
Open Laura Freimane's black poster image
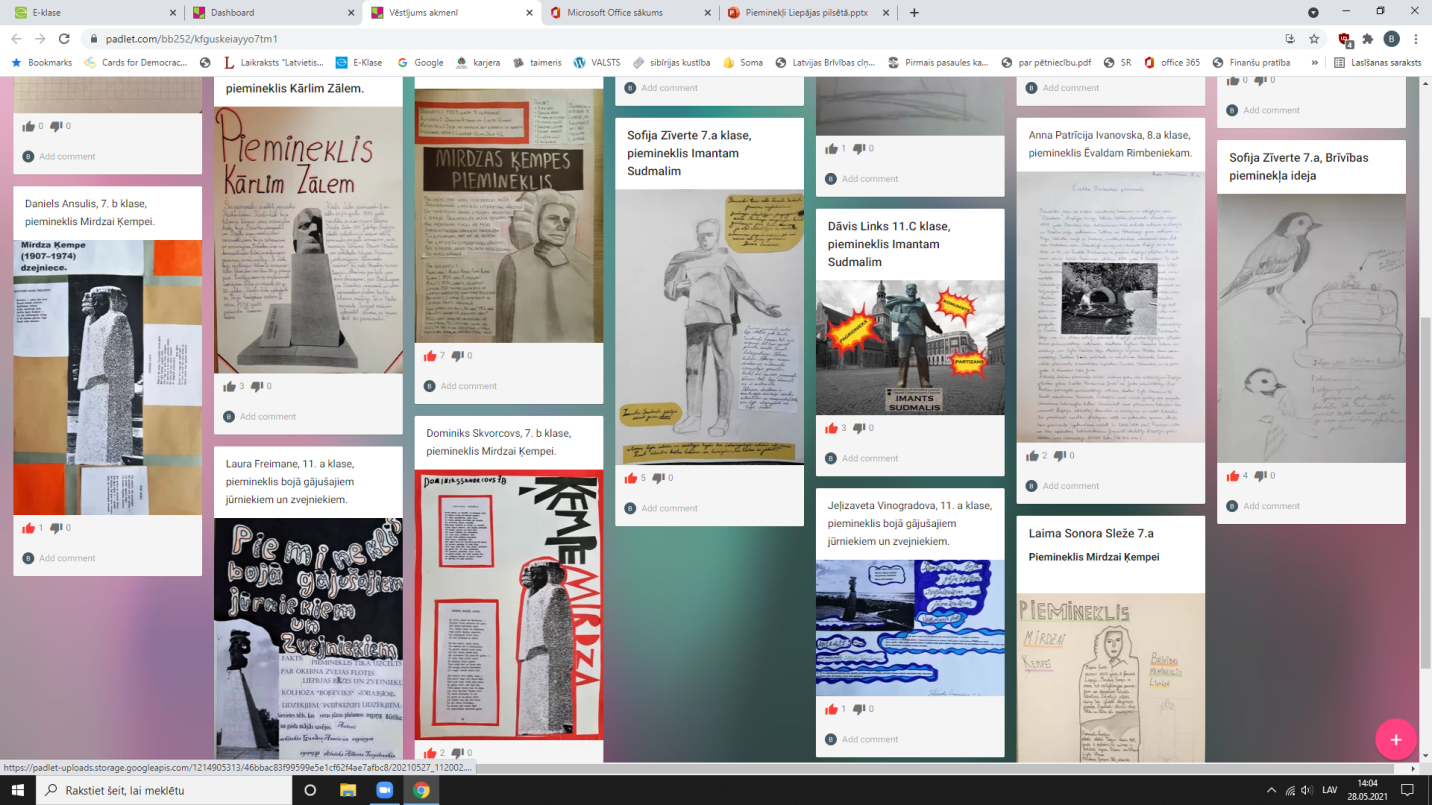308,637
